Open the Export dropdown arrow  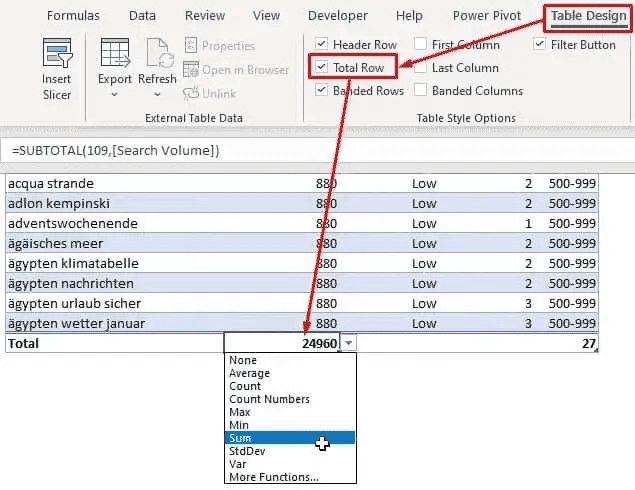pyautogui.click(x=115, y=94)
